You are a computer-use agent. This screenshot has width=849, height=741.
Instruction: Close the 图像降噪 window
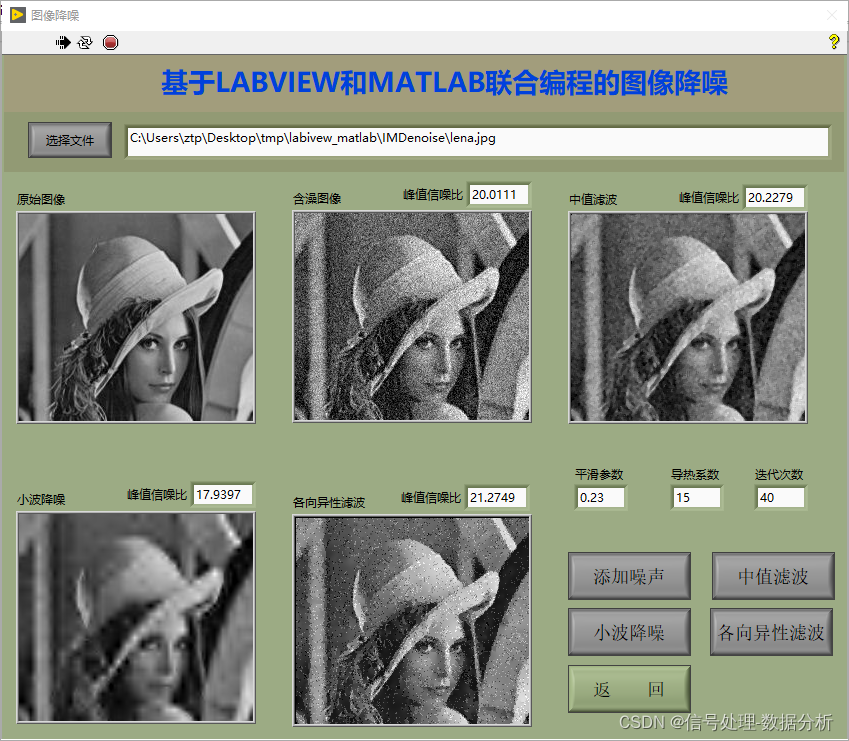832,15
